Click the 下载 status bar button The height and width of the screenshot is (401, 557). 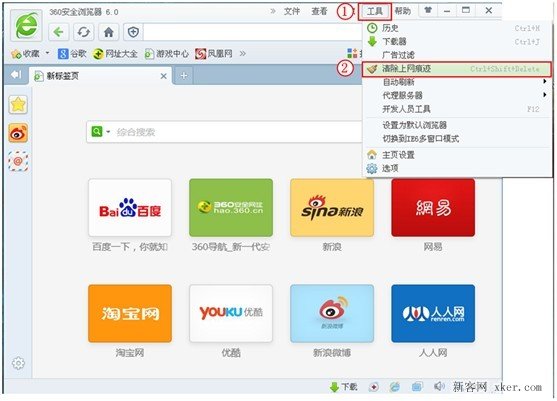344,386
